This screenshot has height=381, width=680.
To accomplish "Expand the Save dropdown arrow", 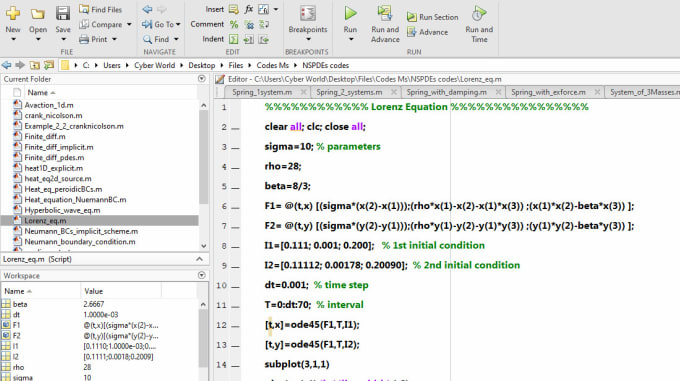I will (63, 39).
